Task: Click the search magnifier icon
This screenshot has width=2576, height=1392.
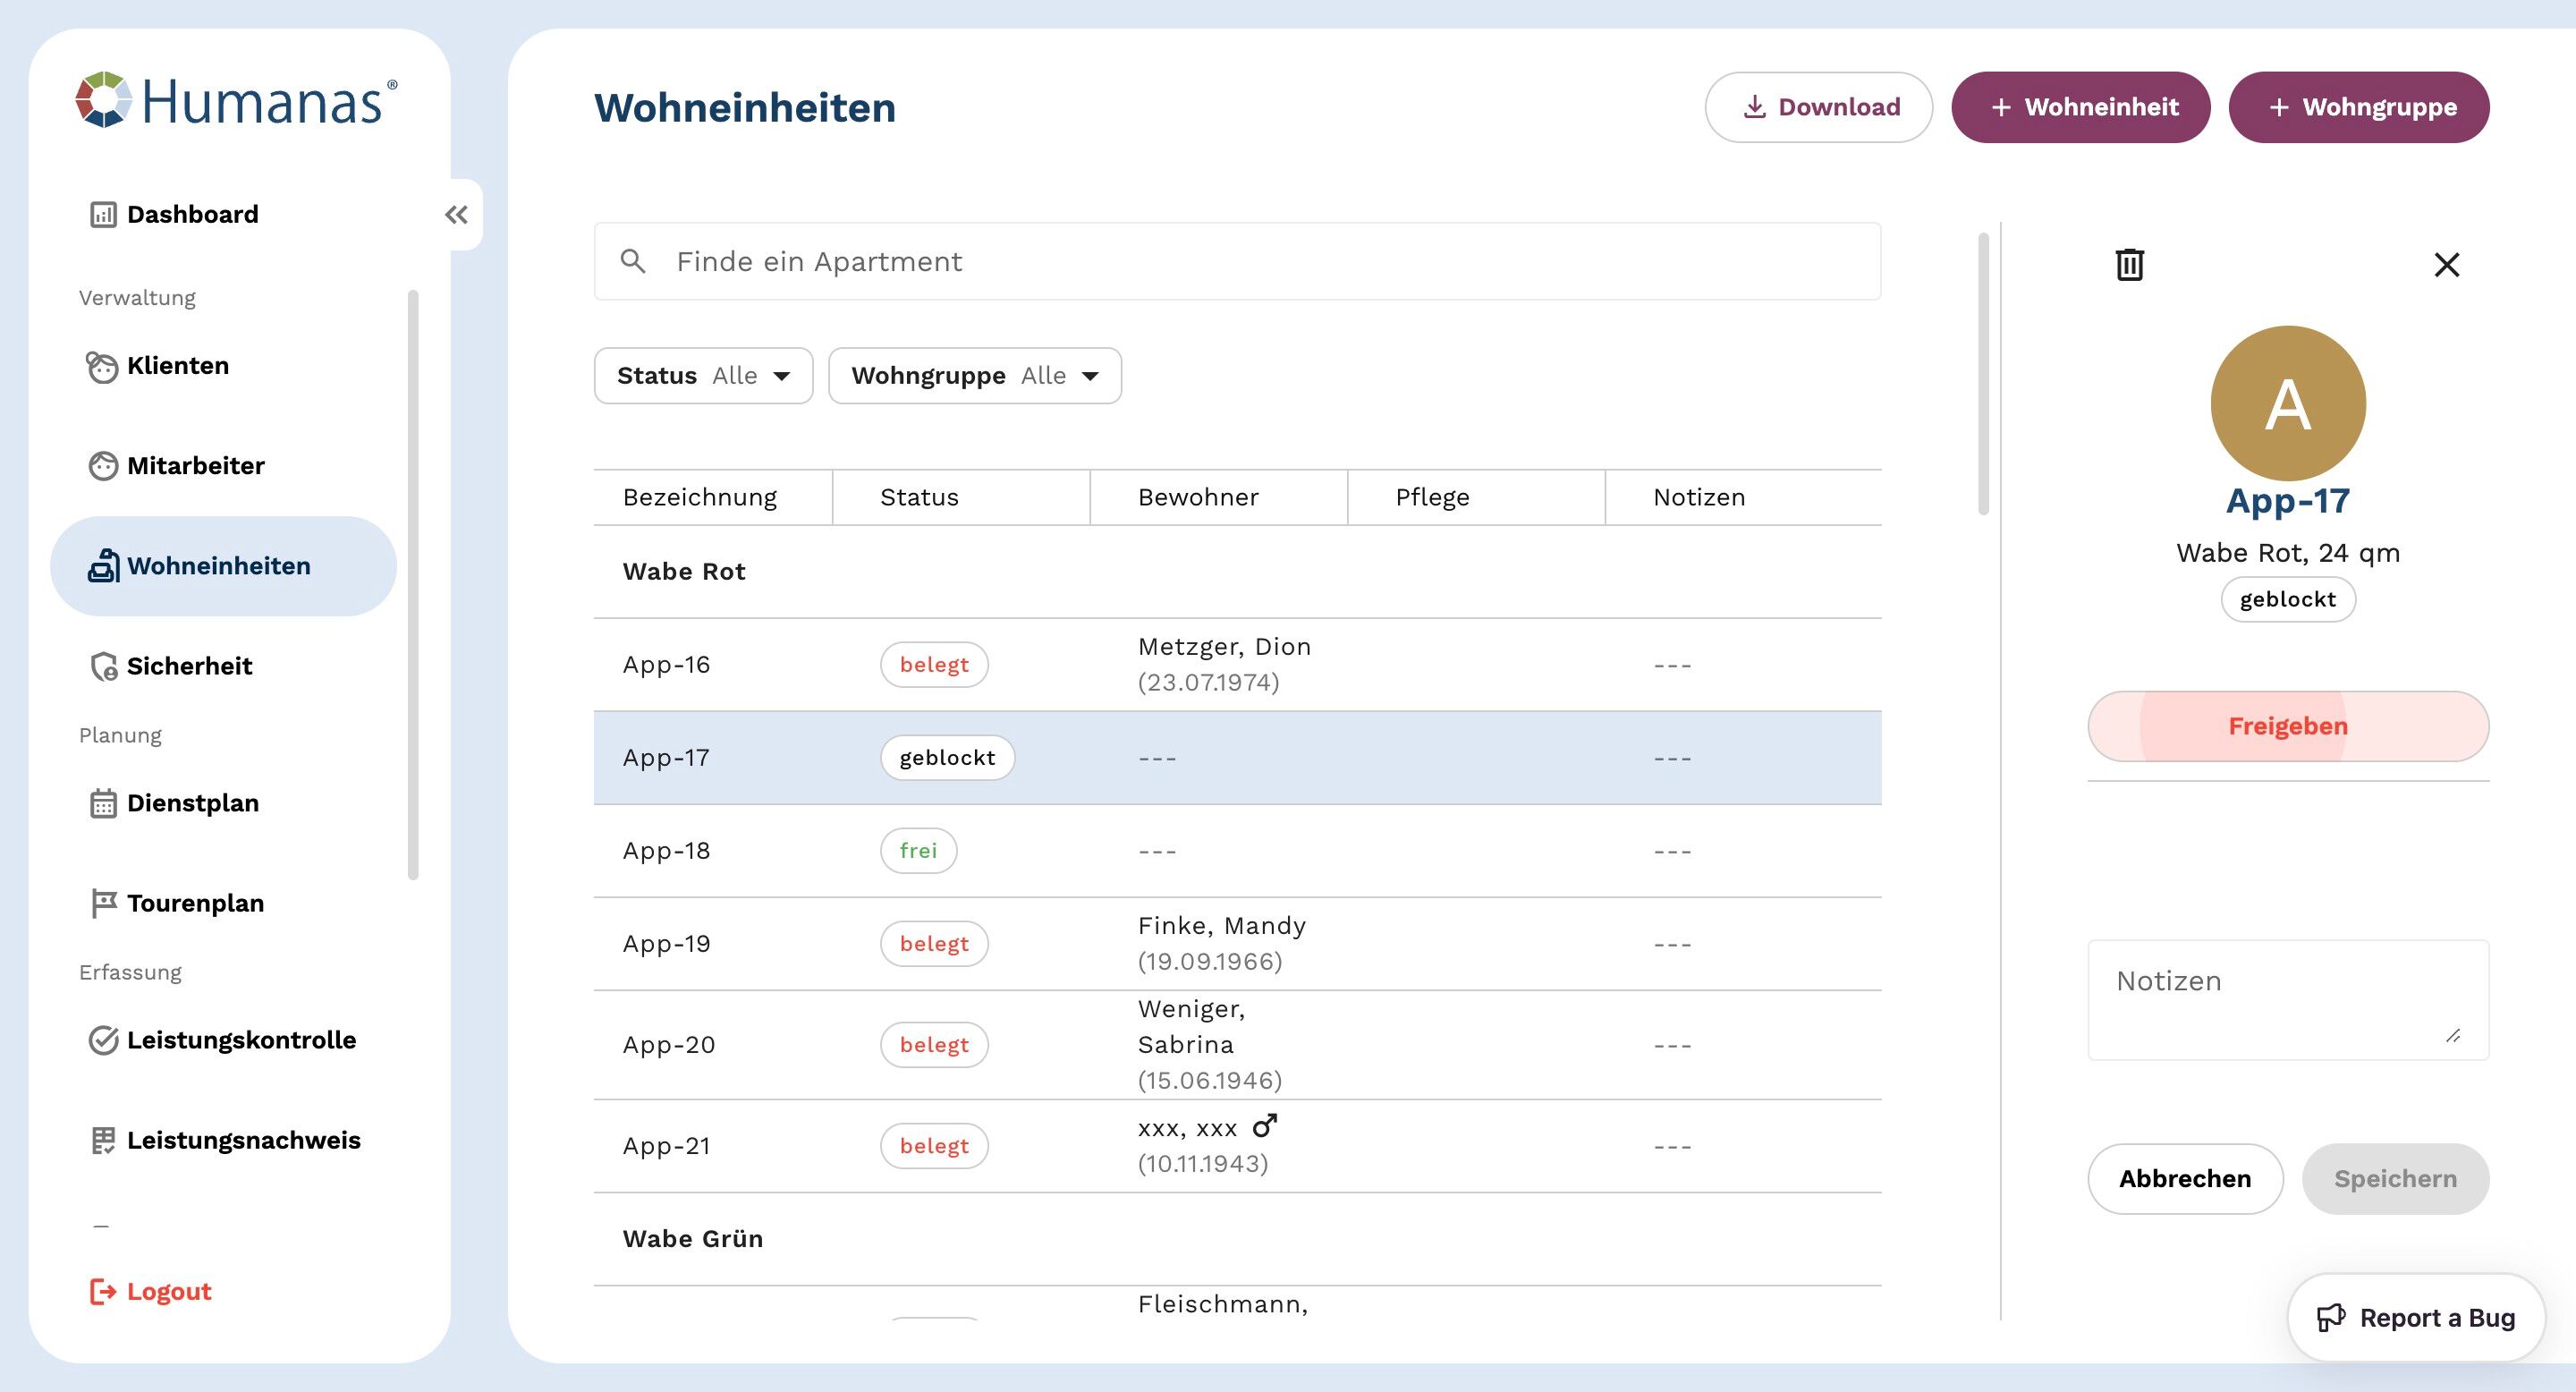Action: [632, 261]
